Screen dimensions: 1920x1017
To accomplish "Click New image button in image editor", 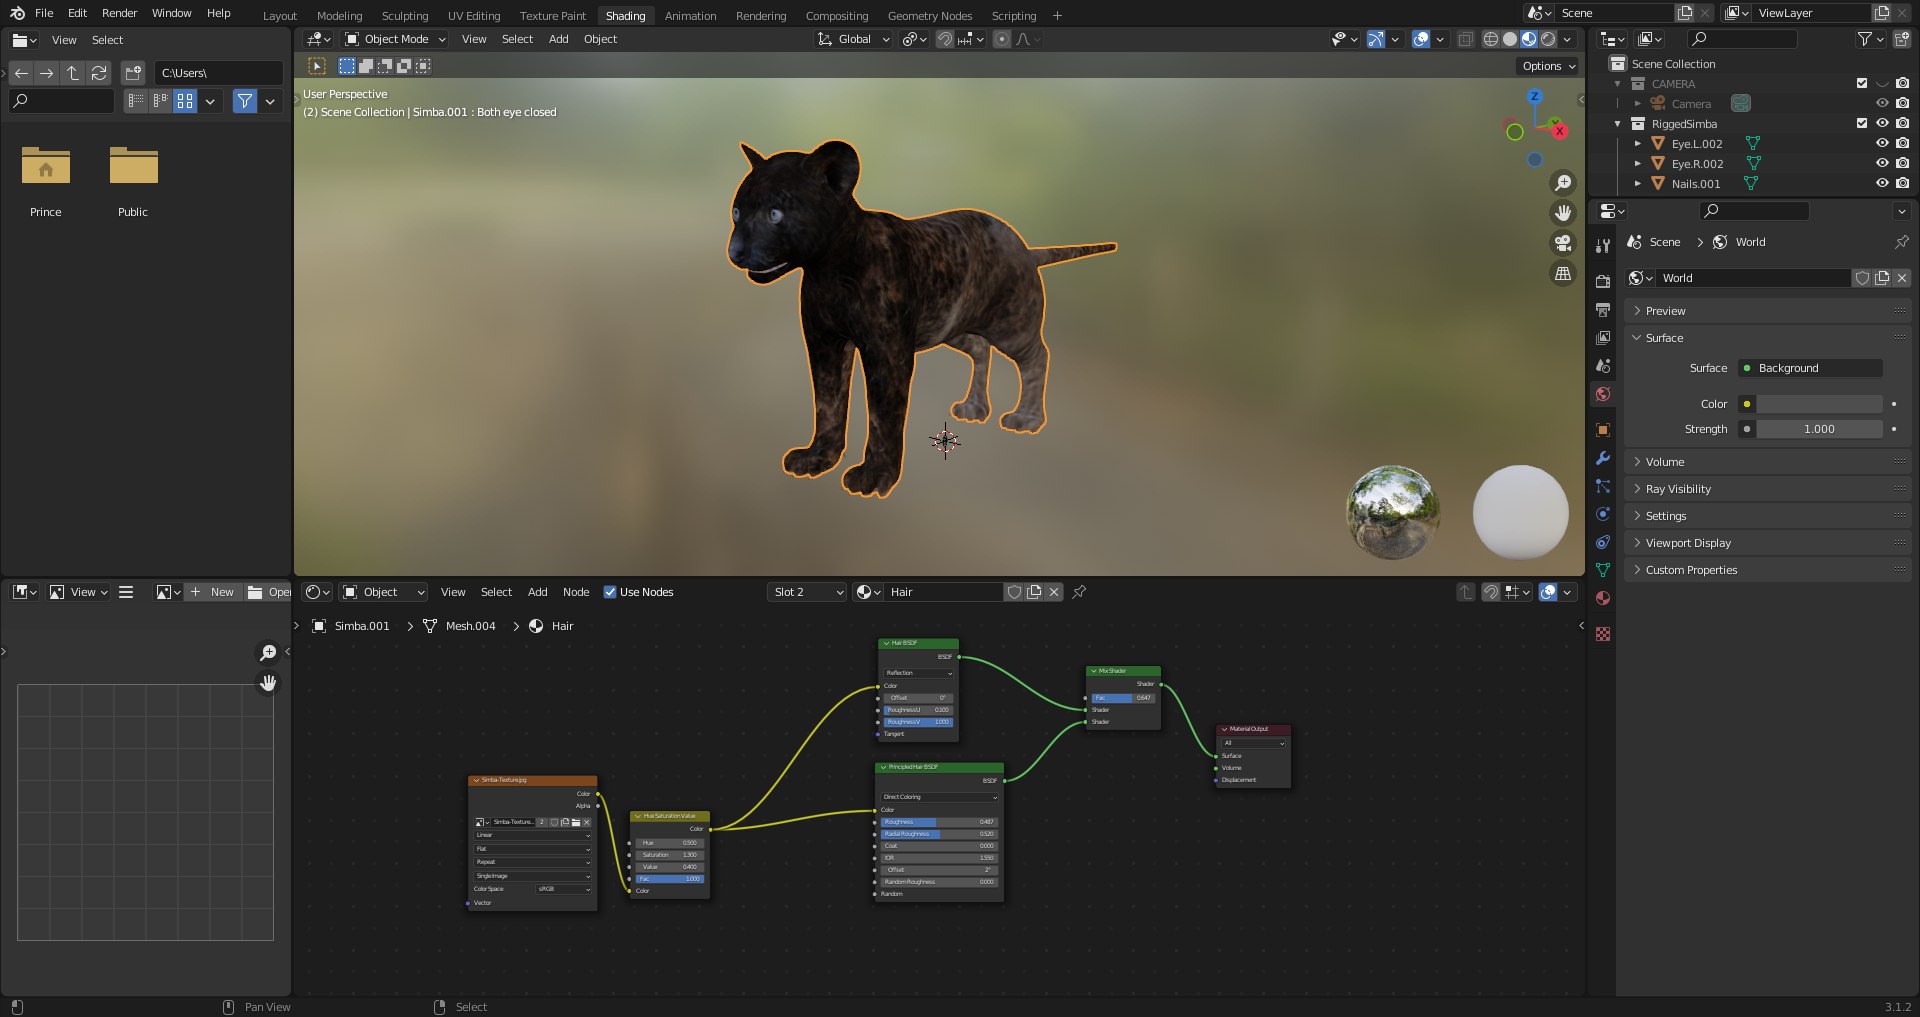I will tap(212, 592).
